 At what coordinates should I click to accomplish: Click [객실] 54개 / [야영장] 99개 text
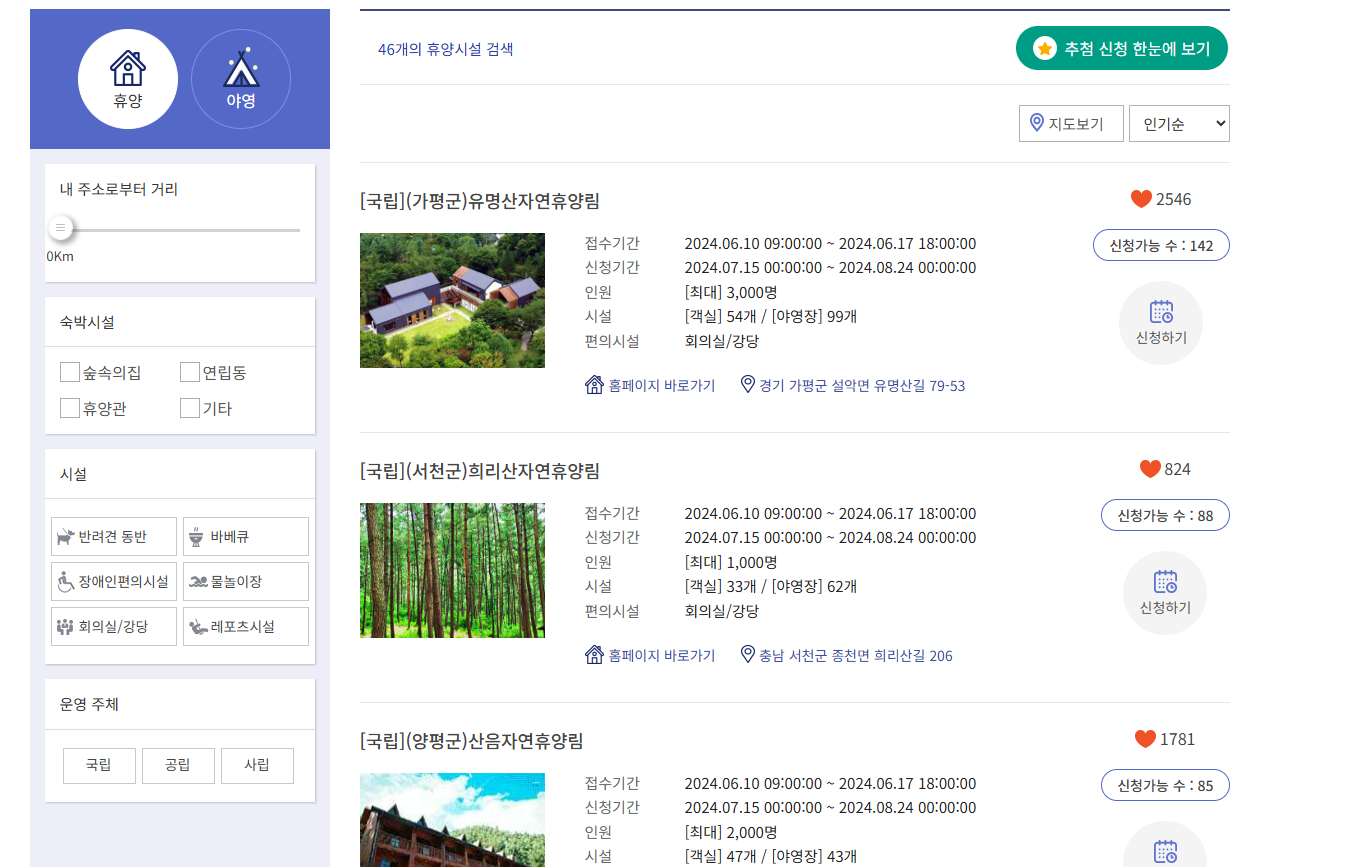coord(771,316)
